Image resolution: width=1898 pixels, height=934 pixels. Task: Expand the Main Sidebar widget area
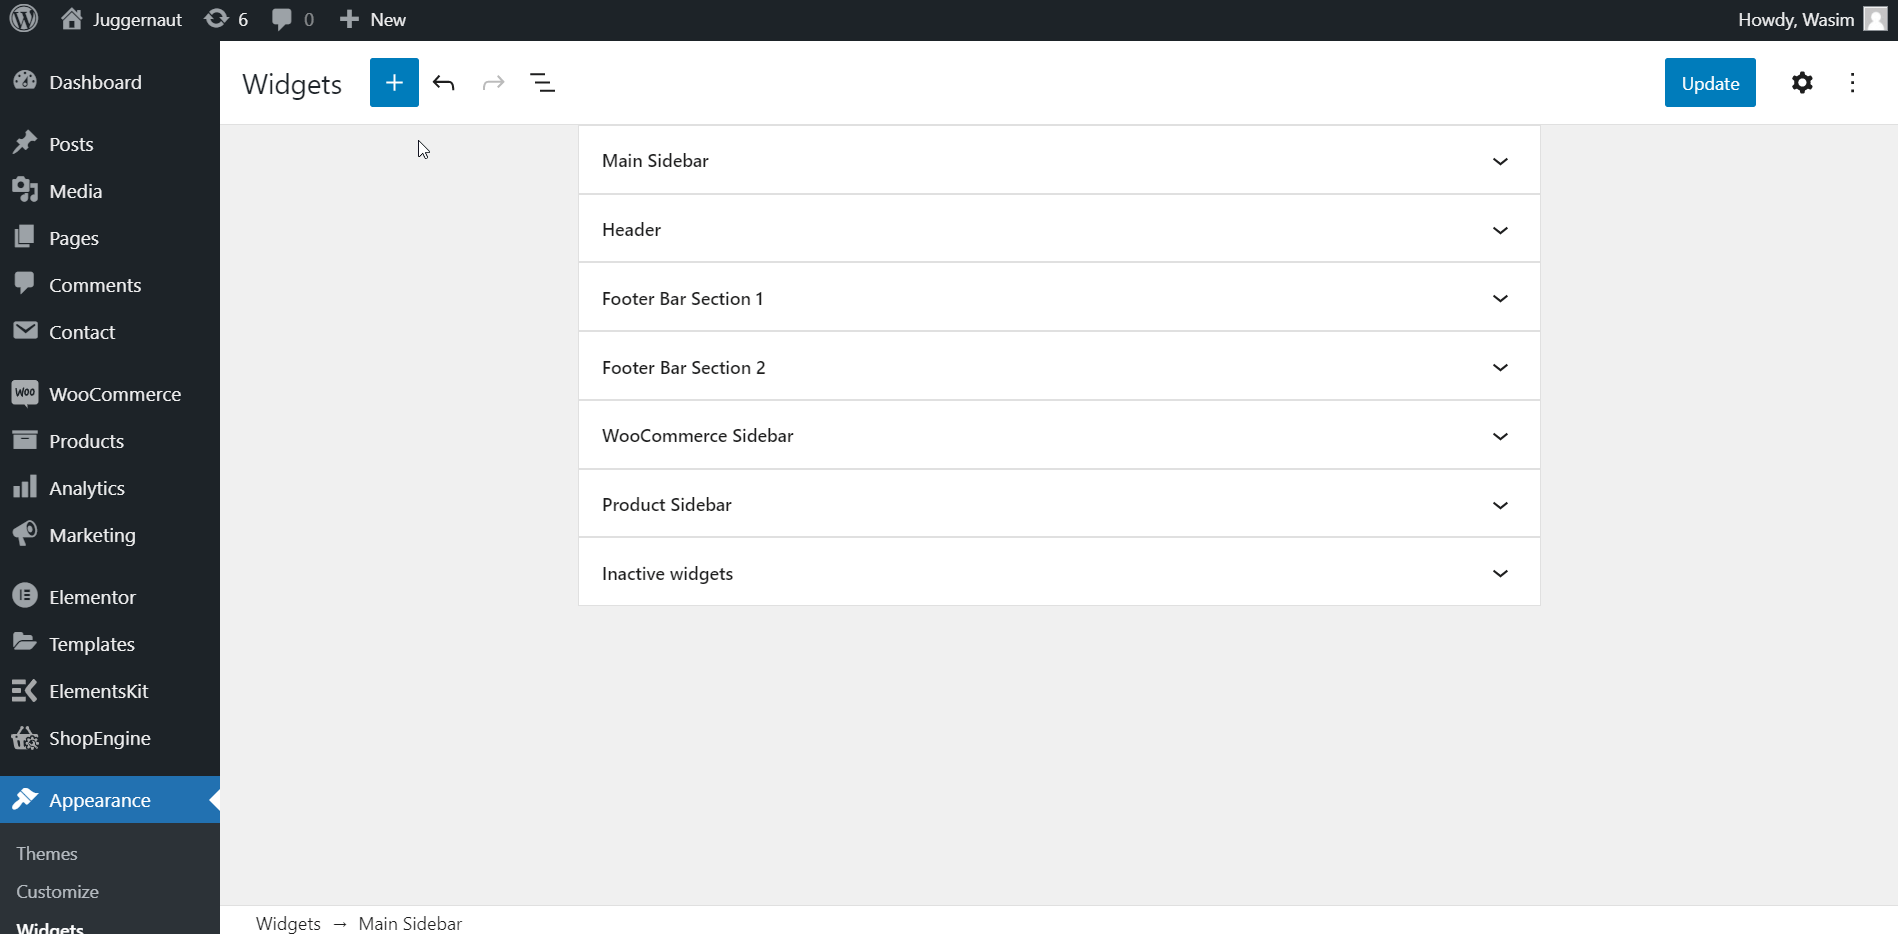pos(1059,161)
